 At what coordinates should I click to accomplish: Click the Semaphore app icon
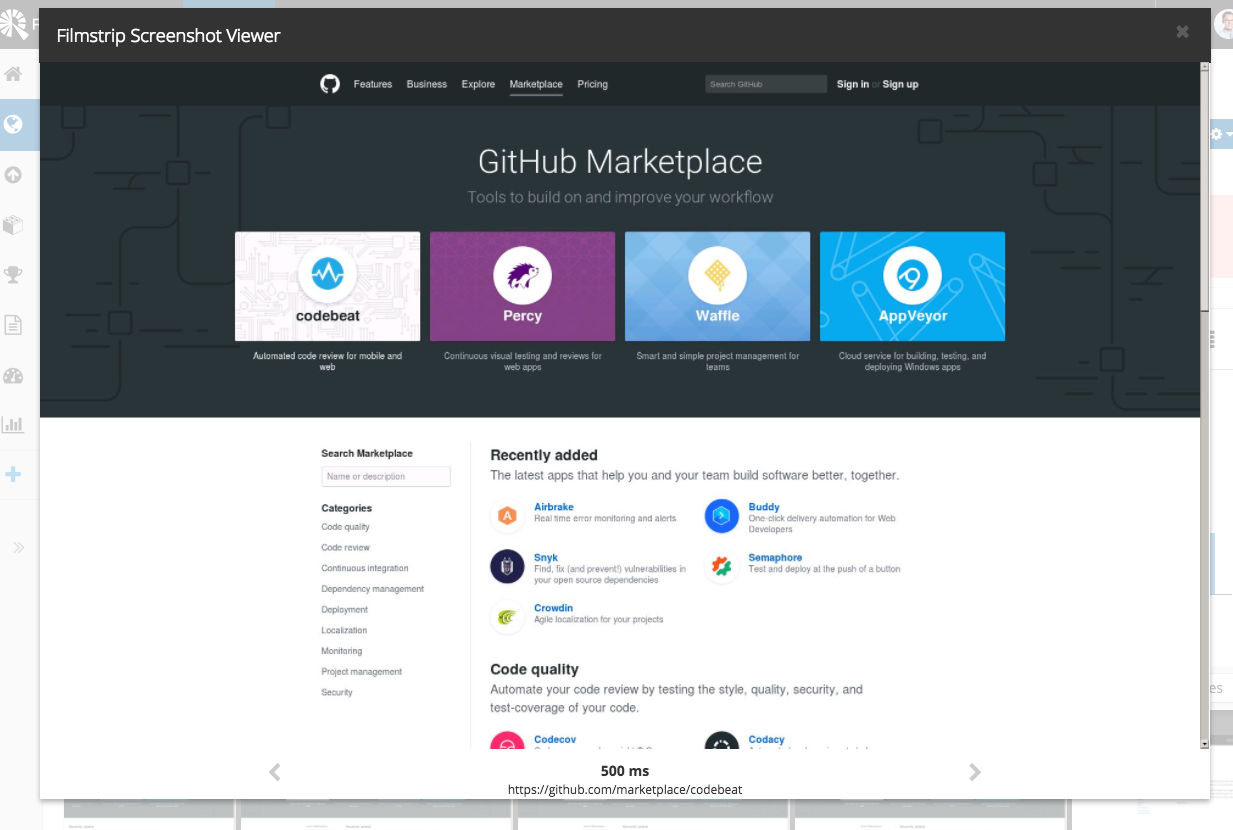click(722, 567)
